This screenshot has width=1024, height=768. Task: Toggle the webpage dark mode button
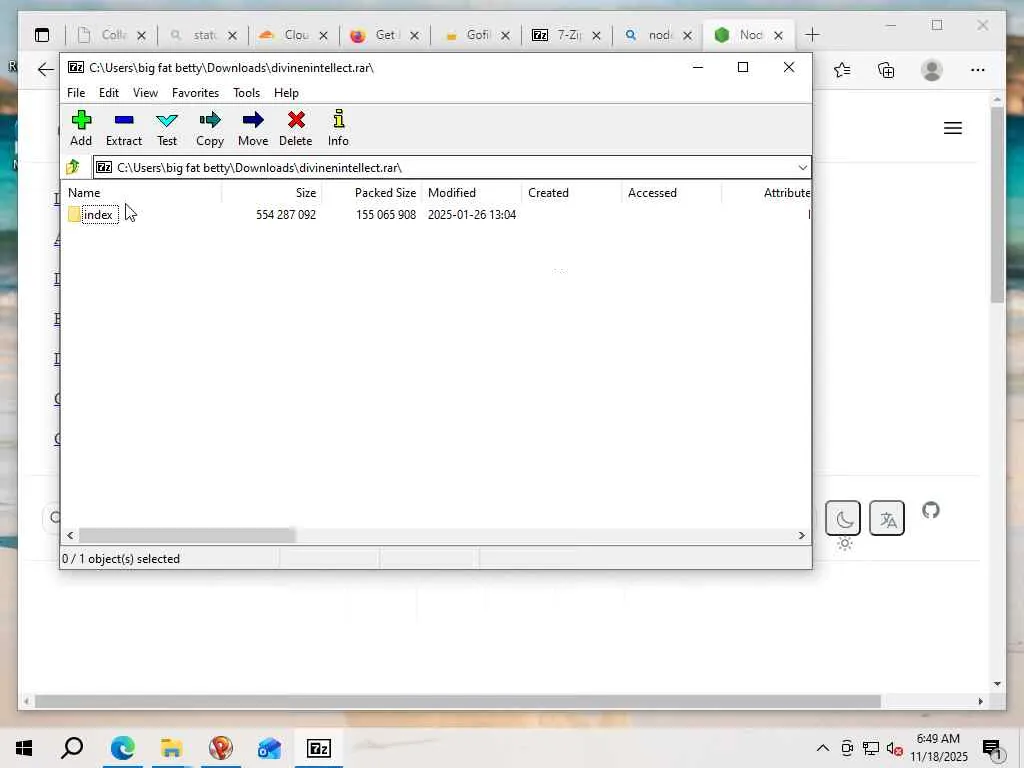pyautogui.click(x=843, y=519)
